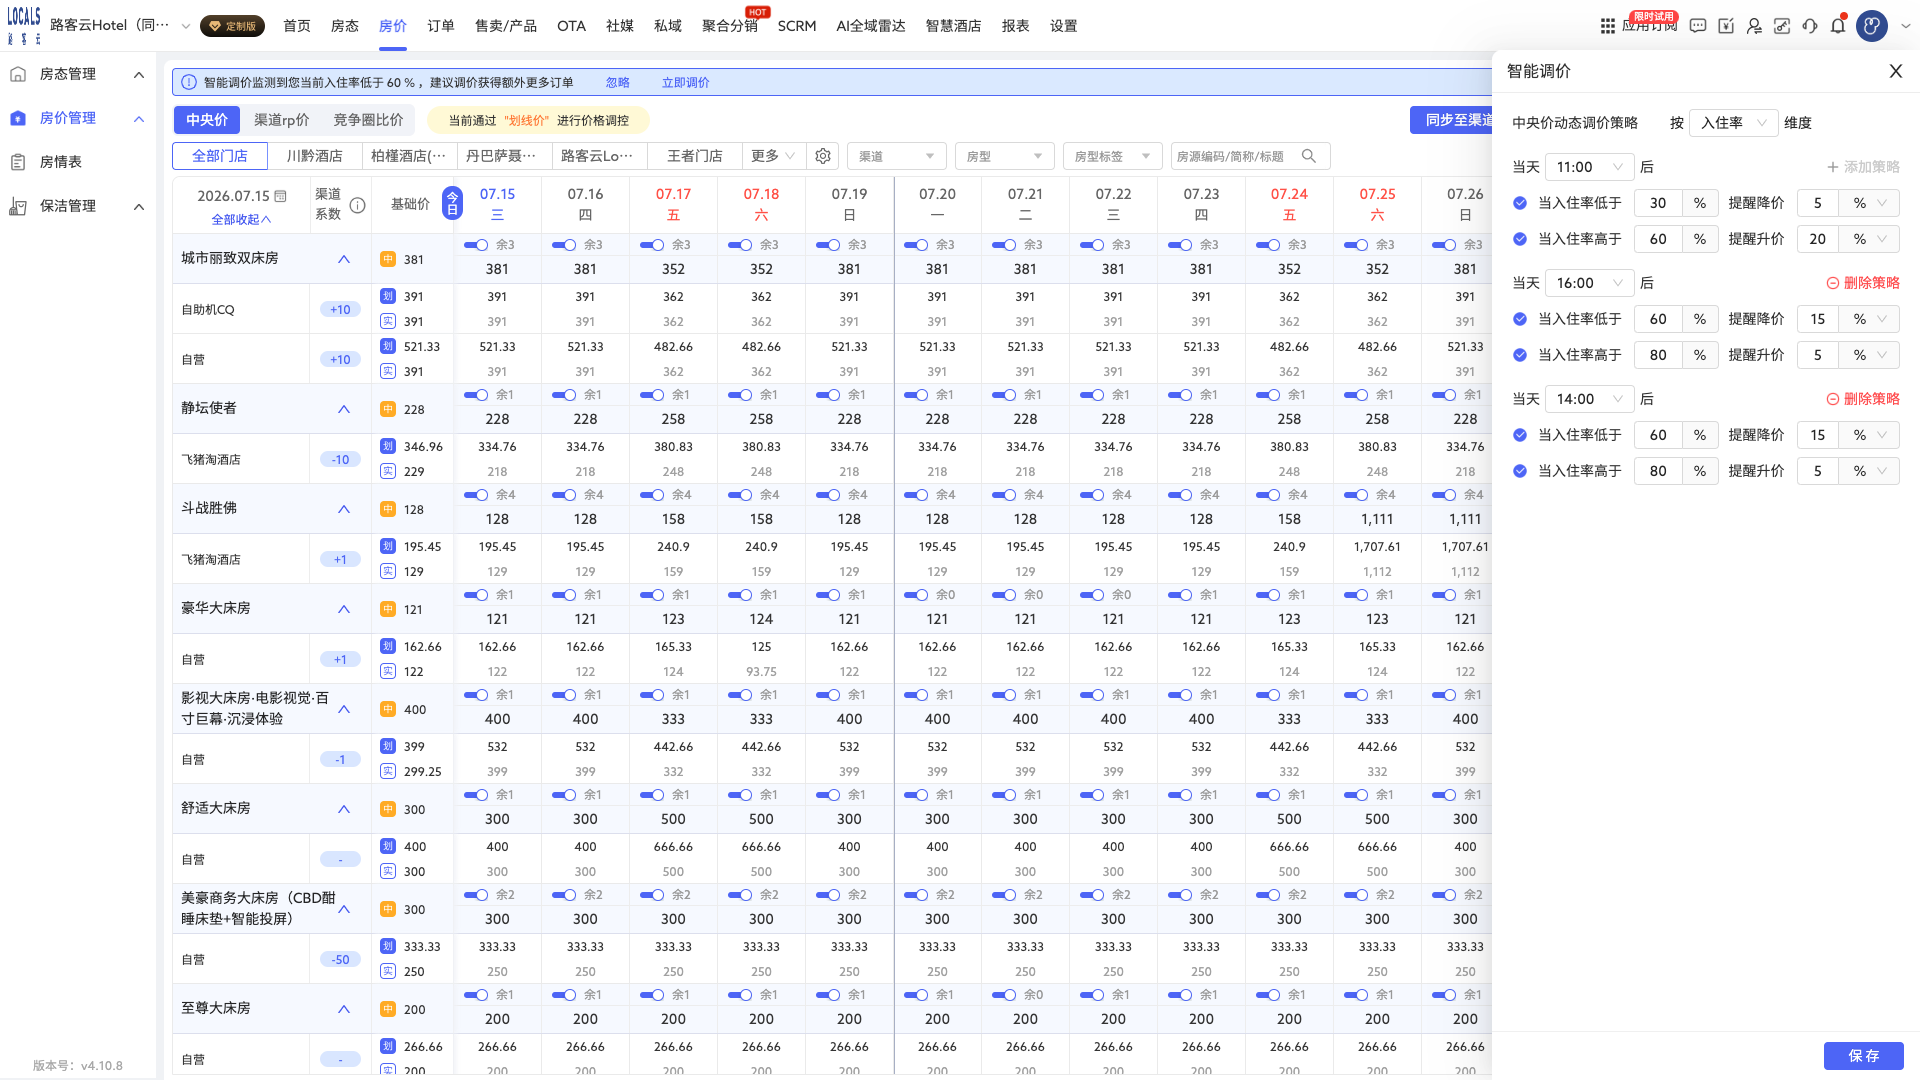Click 全部收起 under the date
This screenshot has height=1080, width=1920.
point(240,220)
